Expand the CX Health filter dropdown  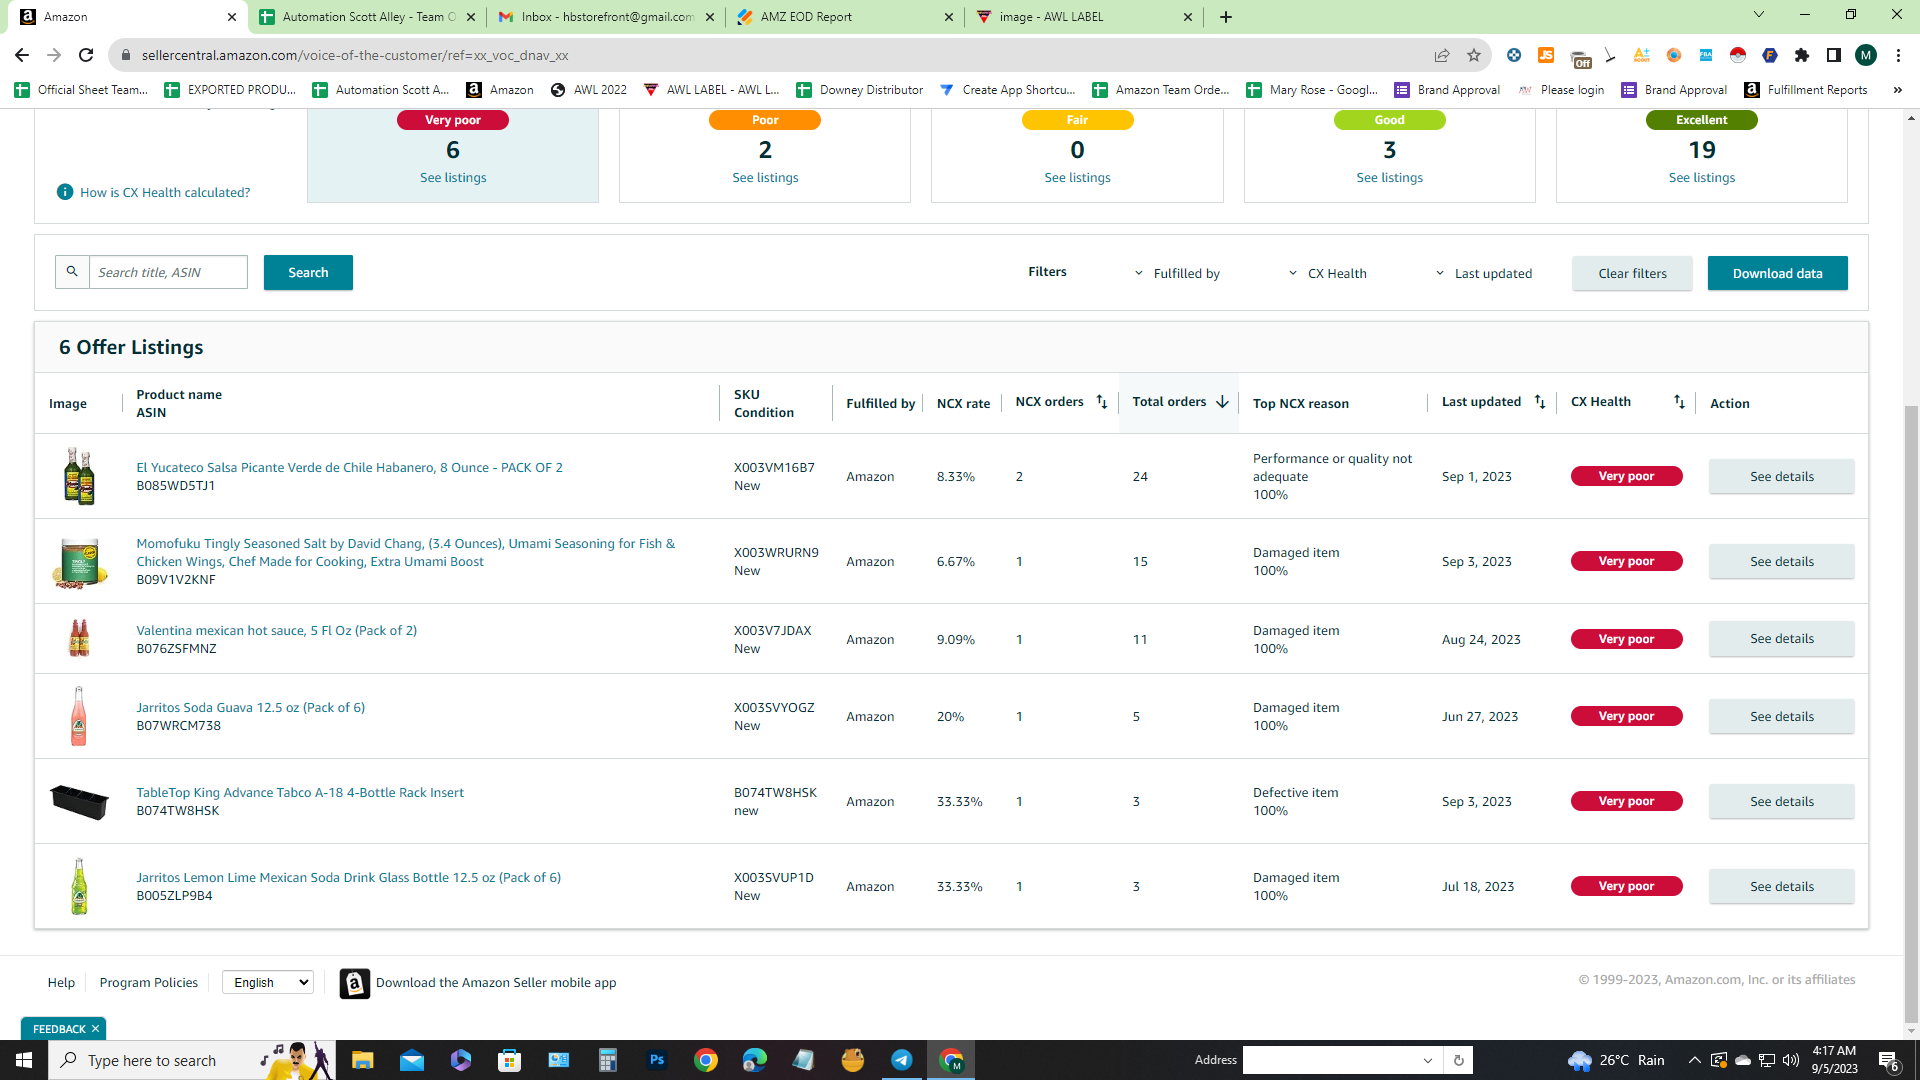[x=1327, y=273]
